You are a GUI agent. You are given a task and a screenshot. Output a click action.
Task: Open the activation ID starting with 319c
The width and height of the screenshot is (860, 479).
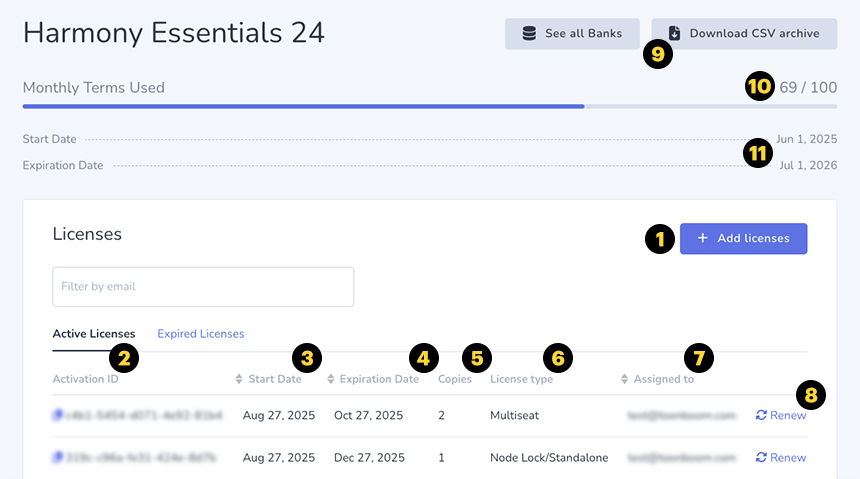[144, 458]
